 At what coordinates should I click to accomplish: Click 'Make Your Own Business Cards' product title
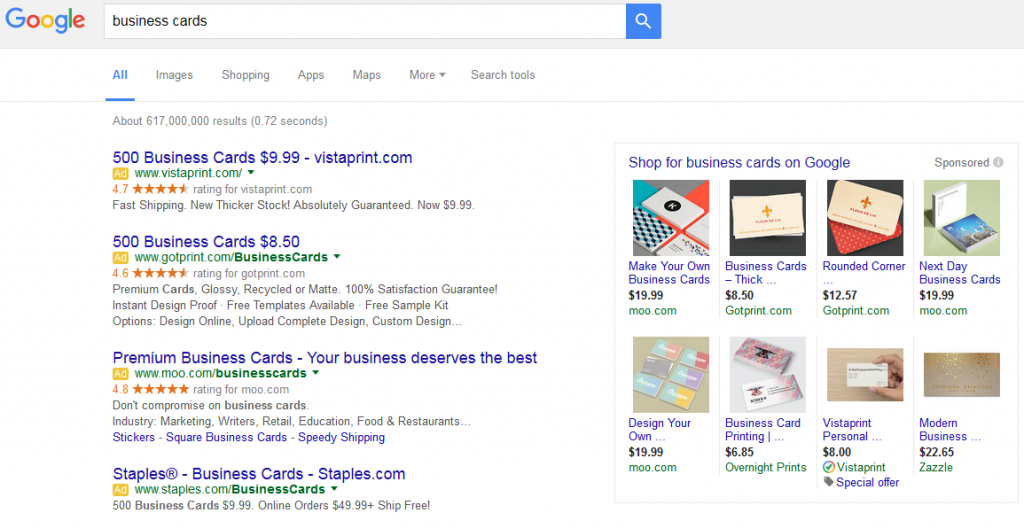[669, 273]
